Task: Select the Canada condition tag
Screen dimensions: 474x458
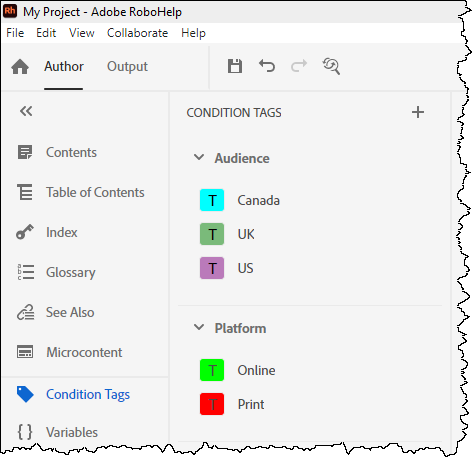Action: (x=258, y=200)
